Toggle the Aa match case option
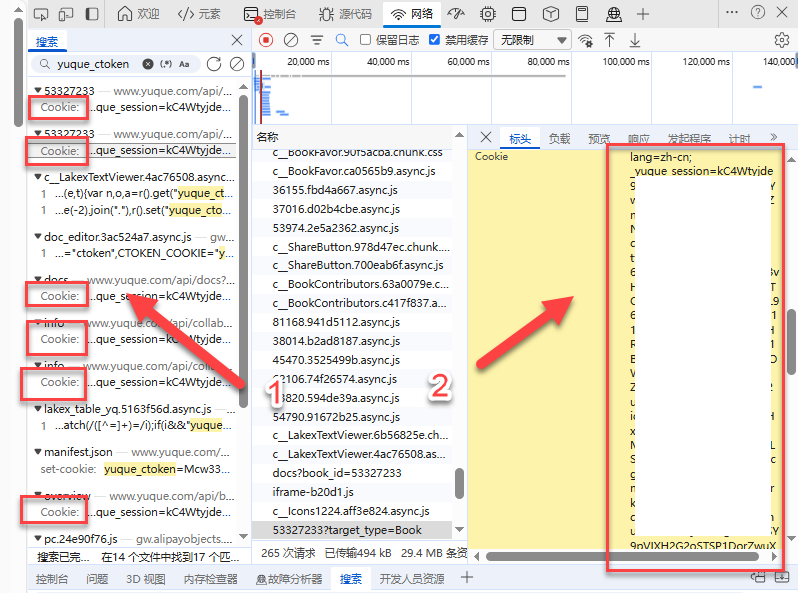The height and width of the screenshot is (593, 798). tap(184, 64)
